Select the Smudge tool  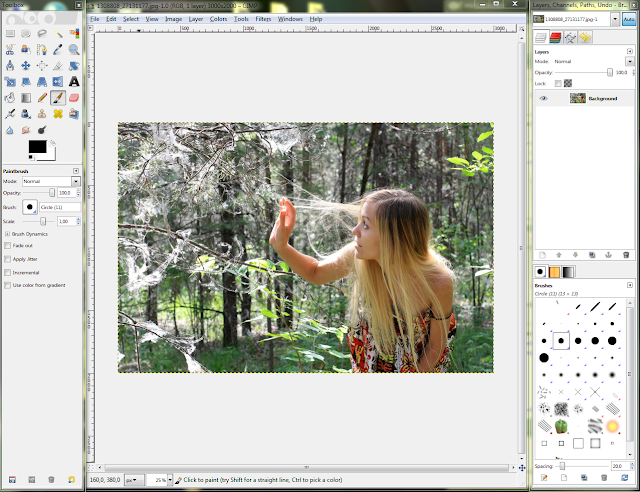point(26,130)
